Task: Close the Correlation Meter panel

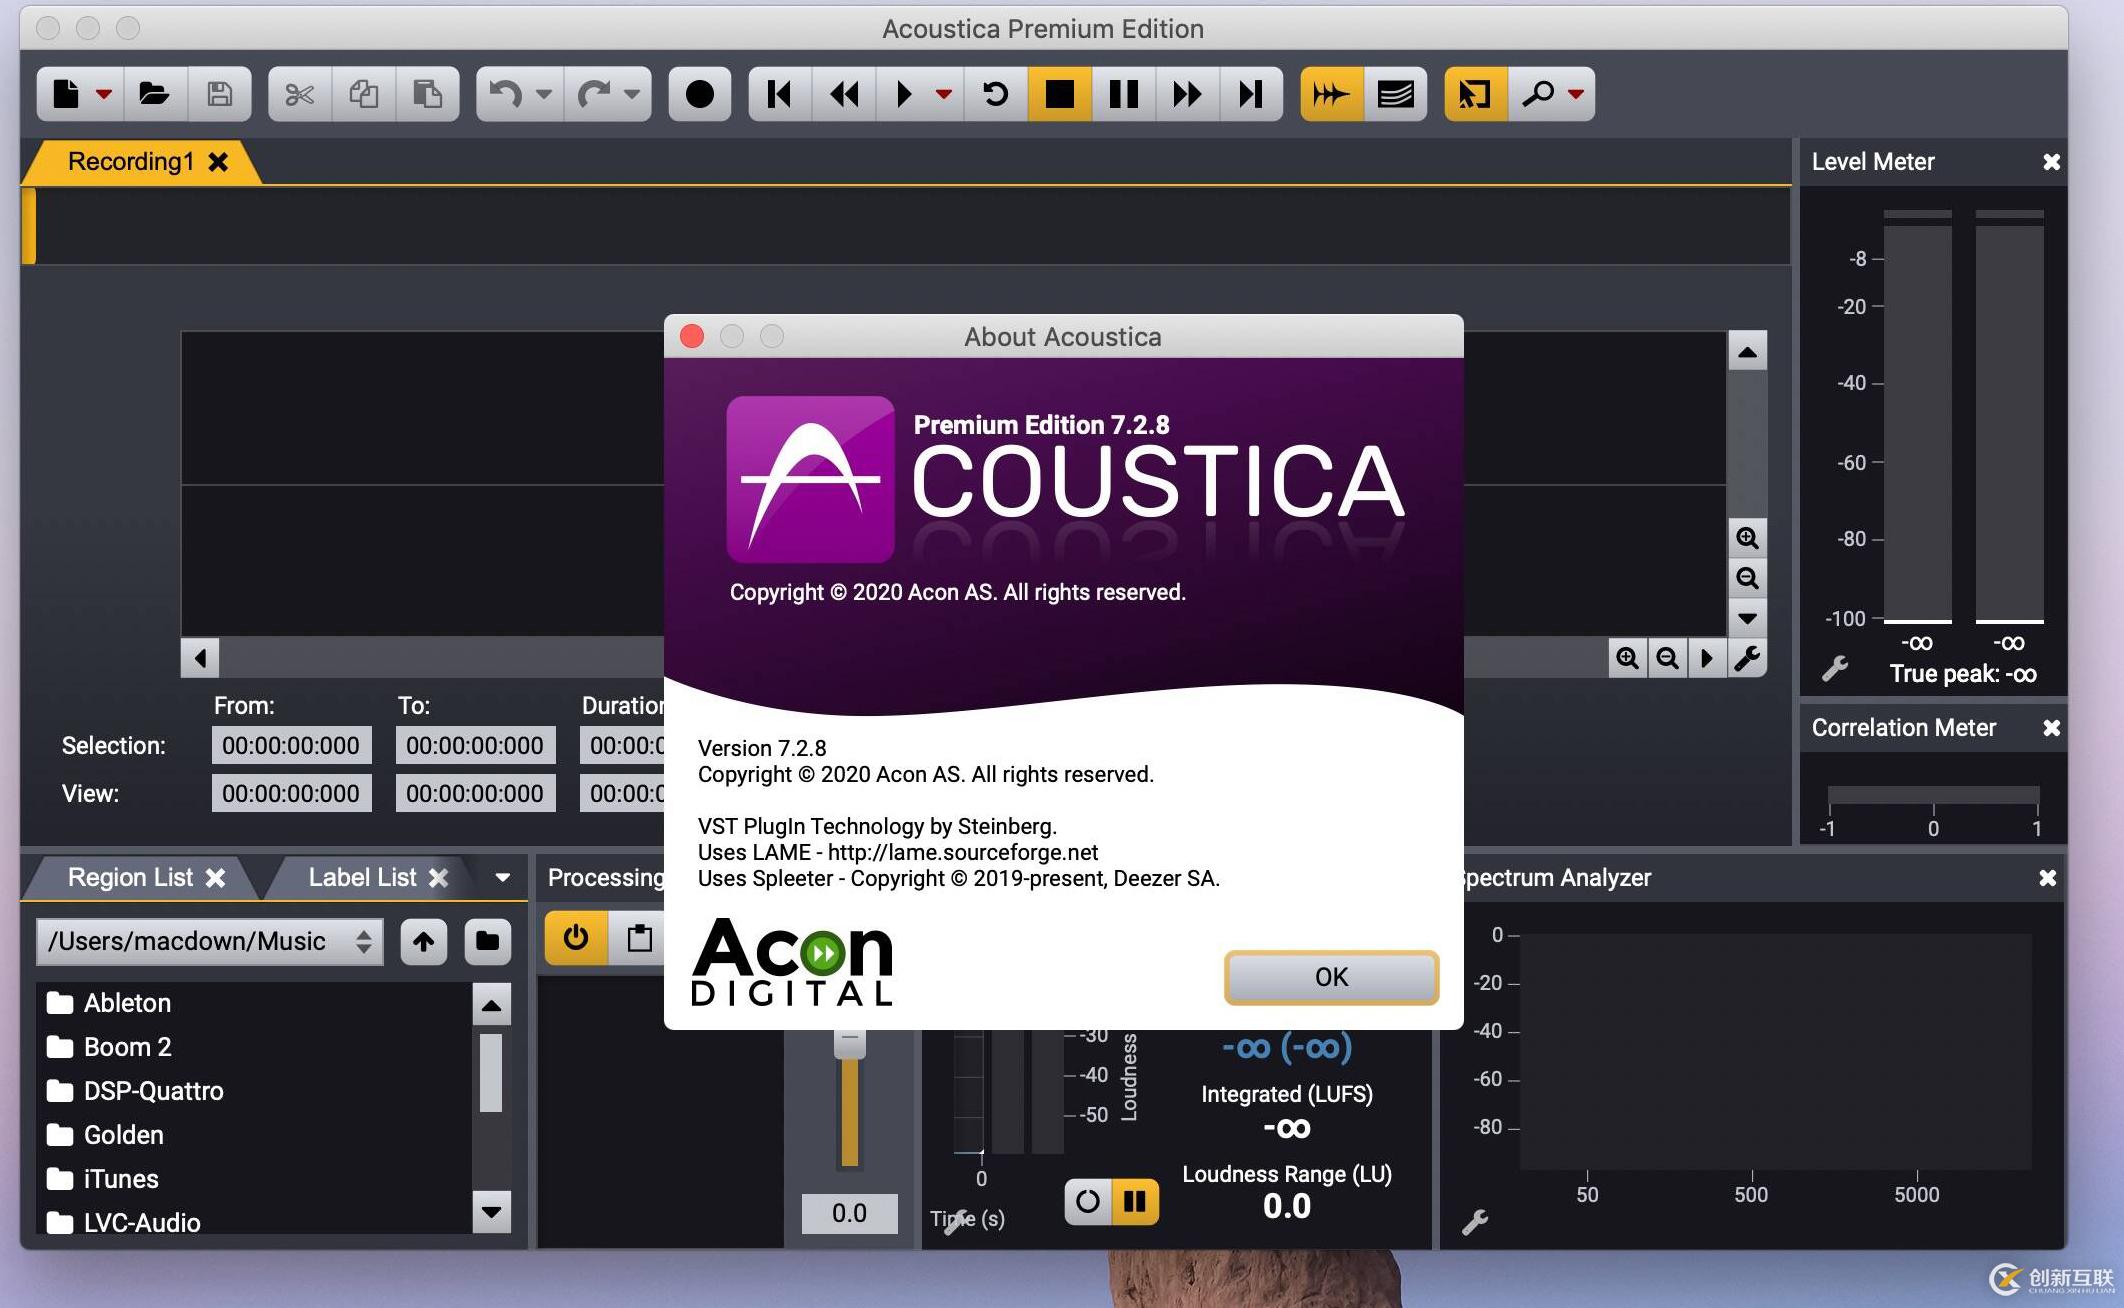Action: click(2051, 728)
